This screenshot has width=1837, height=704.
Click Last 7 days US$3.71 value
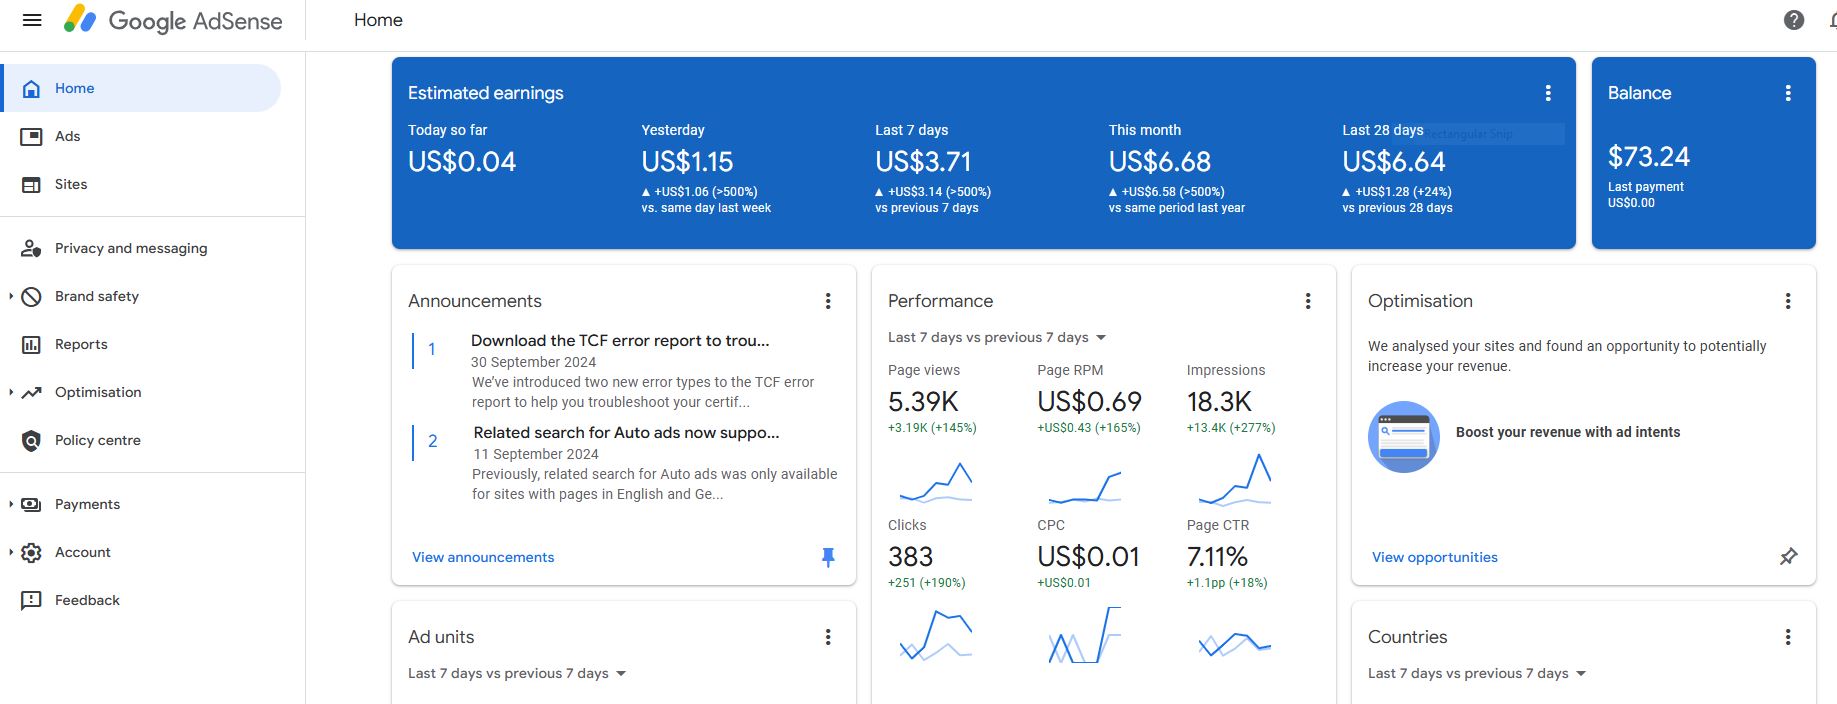click(x=923, y=162)
